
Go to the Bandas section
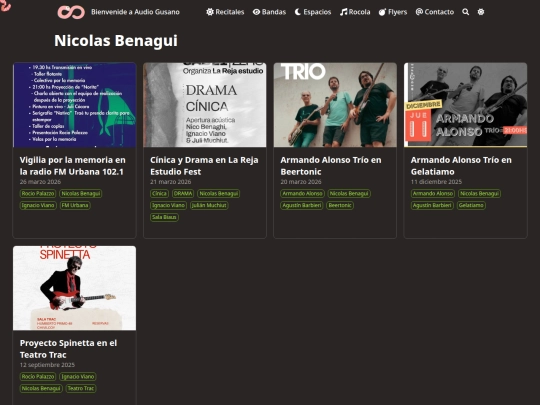click(x=269, y=12)
